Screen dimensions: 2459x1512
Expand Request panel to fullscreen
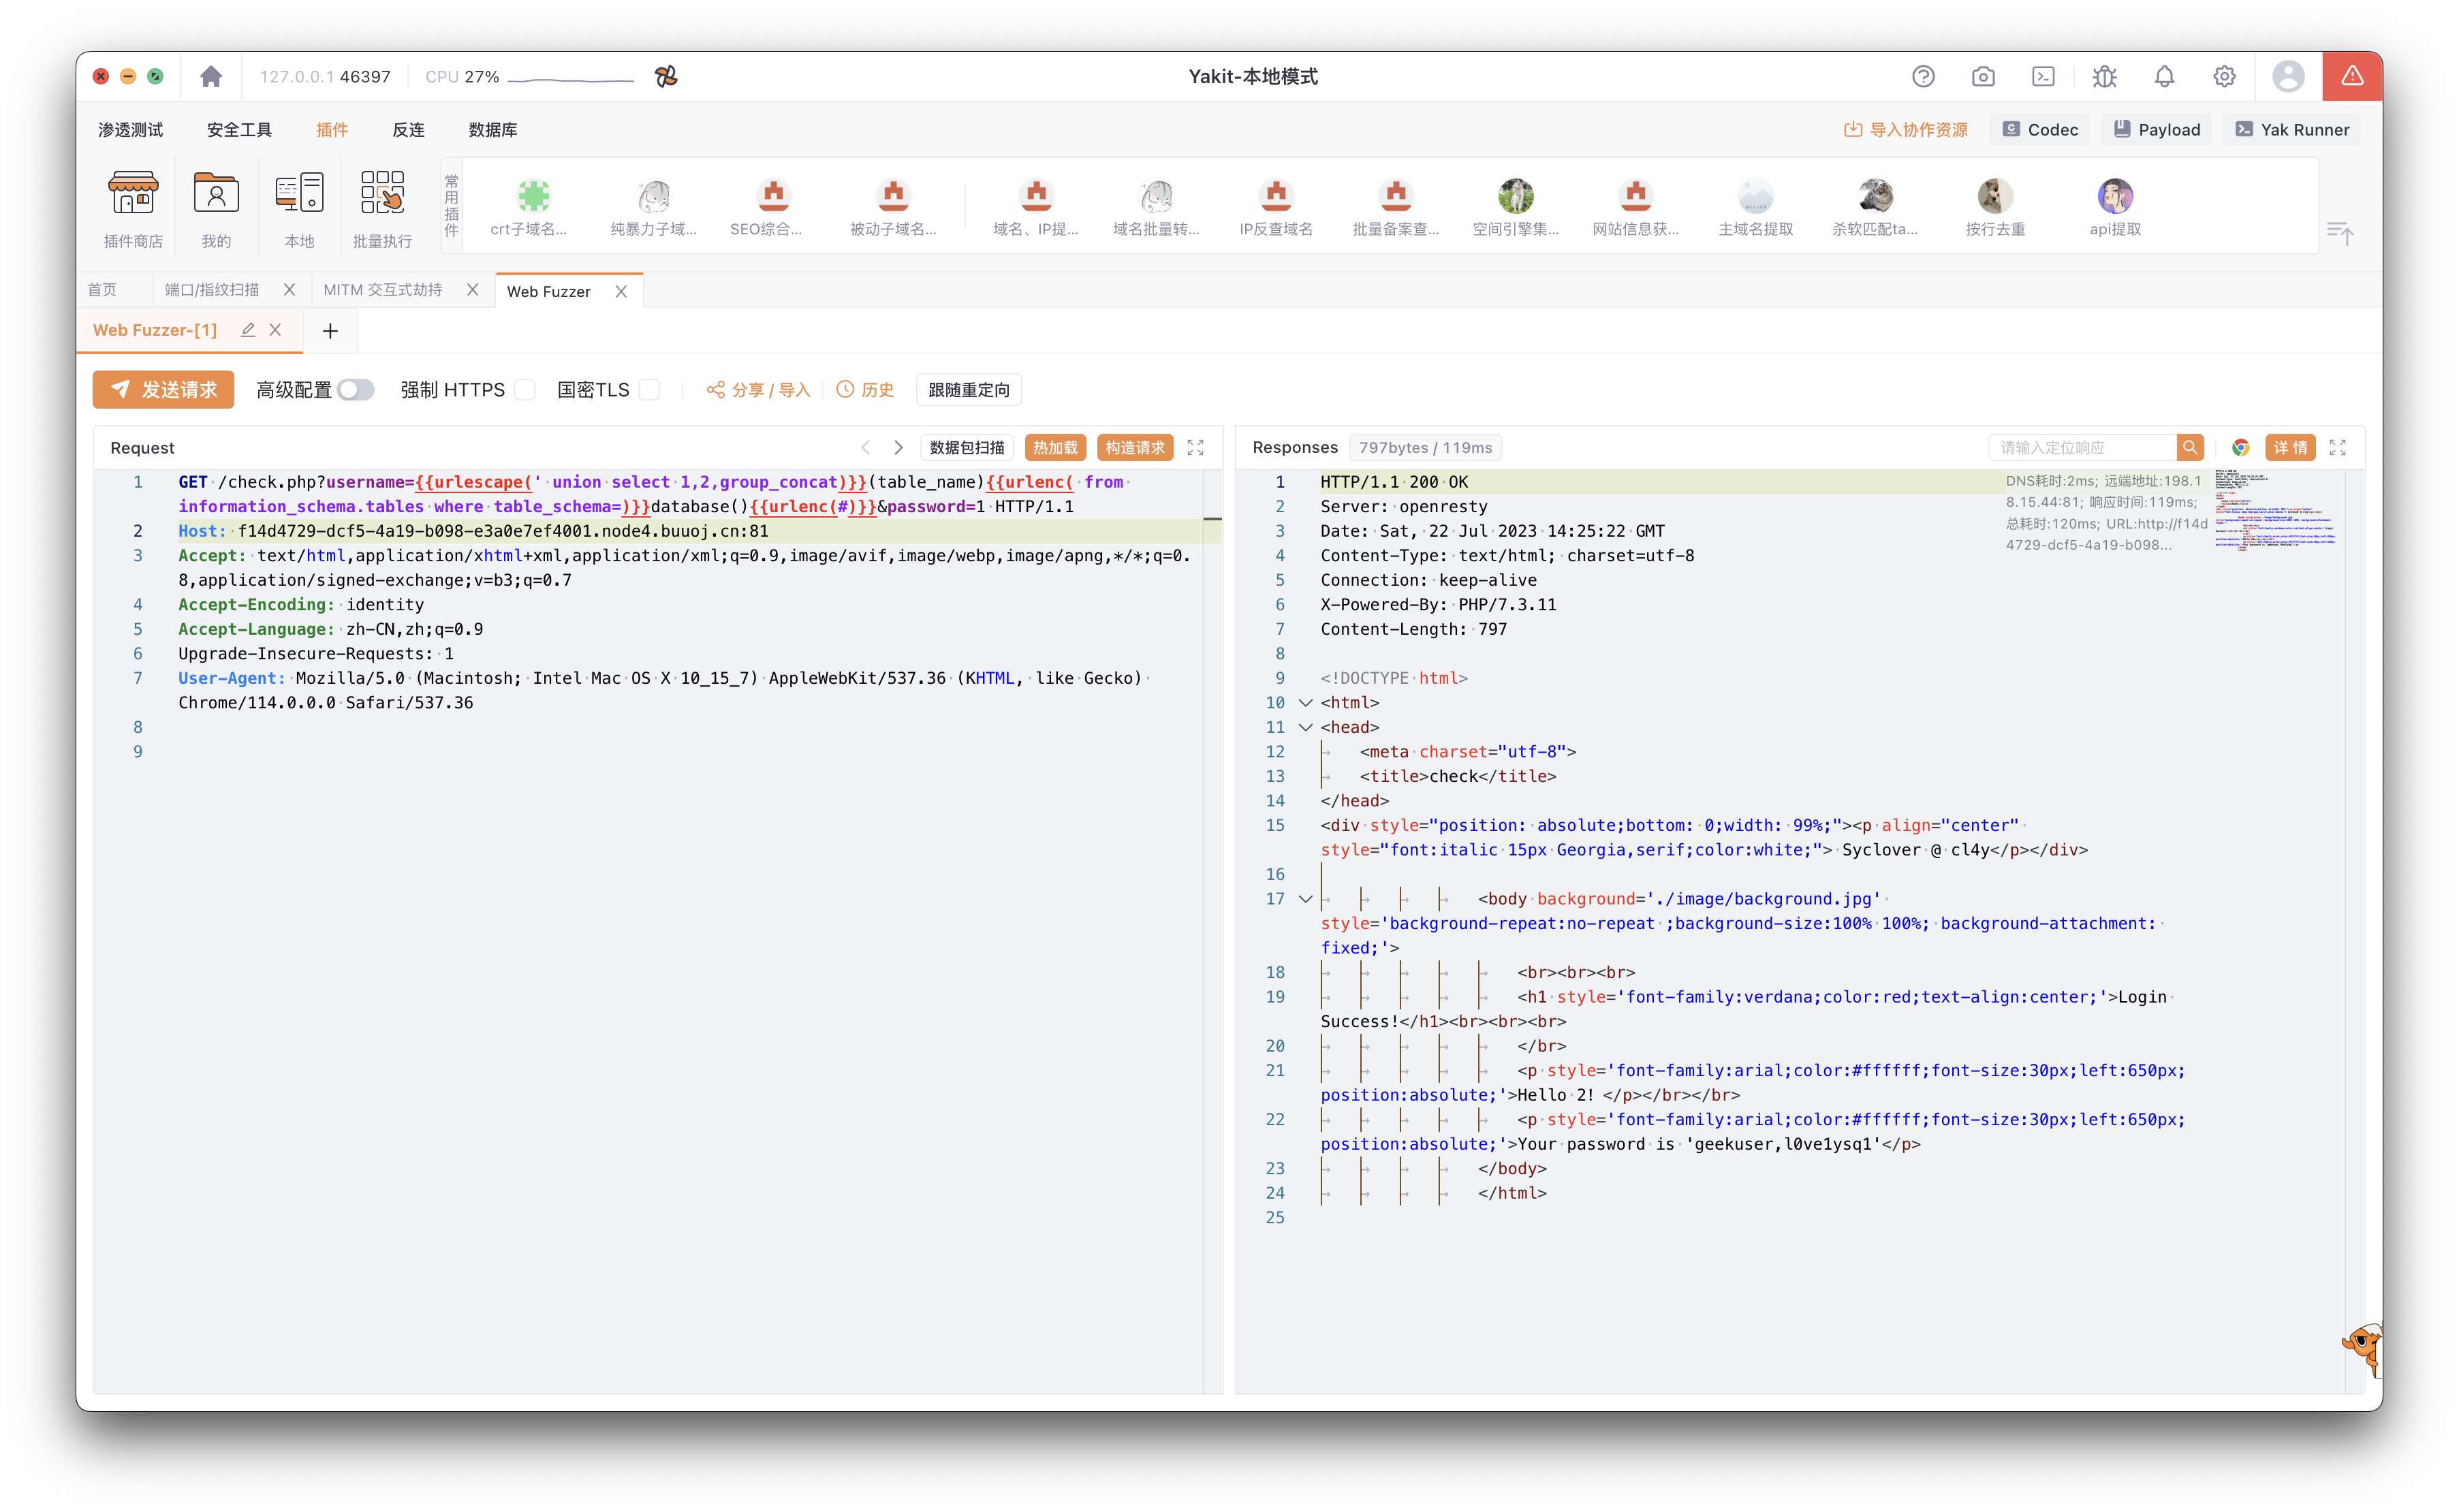click(1195, 448)
